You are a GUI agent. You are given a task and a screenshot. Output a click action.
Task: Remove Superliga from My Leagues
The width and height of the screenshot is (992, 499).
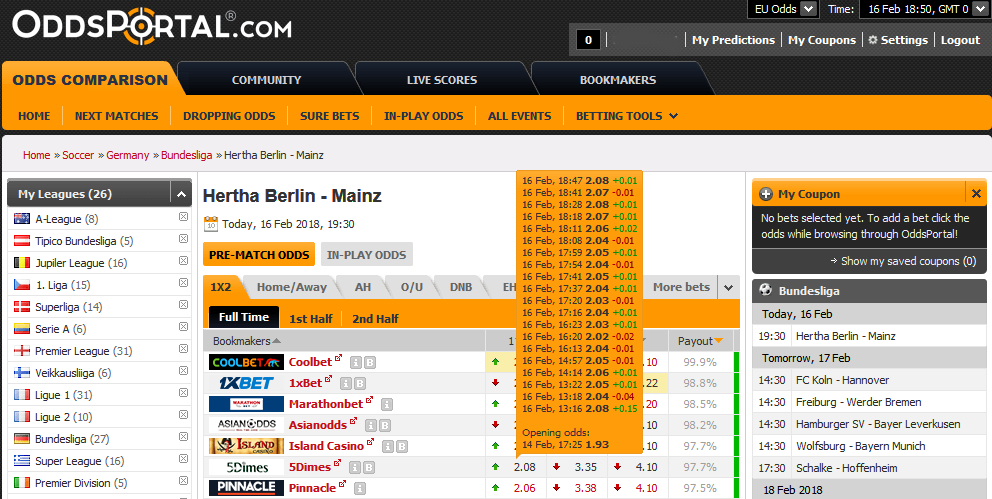(183, 305)
